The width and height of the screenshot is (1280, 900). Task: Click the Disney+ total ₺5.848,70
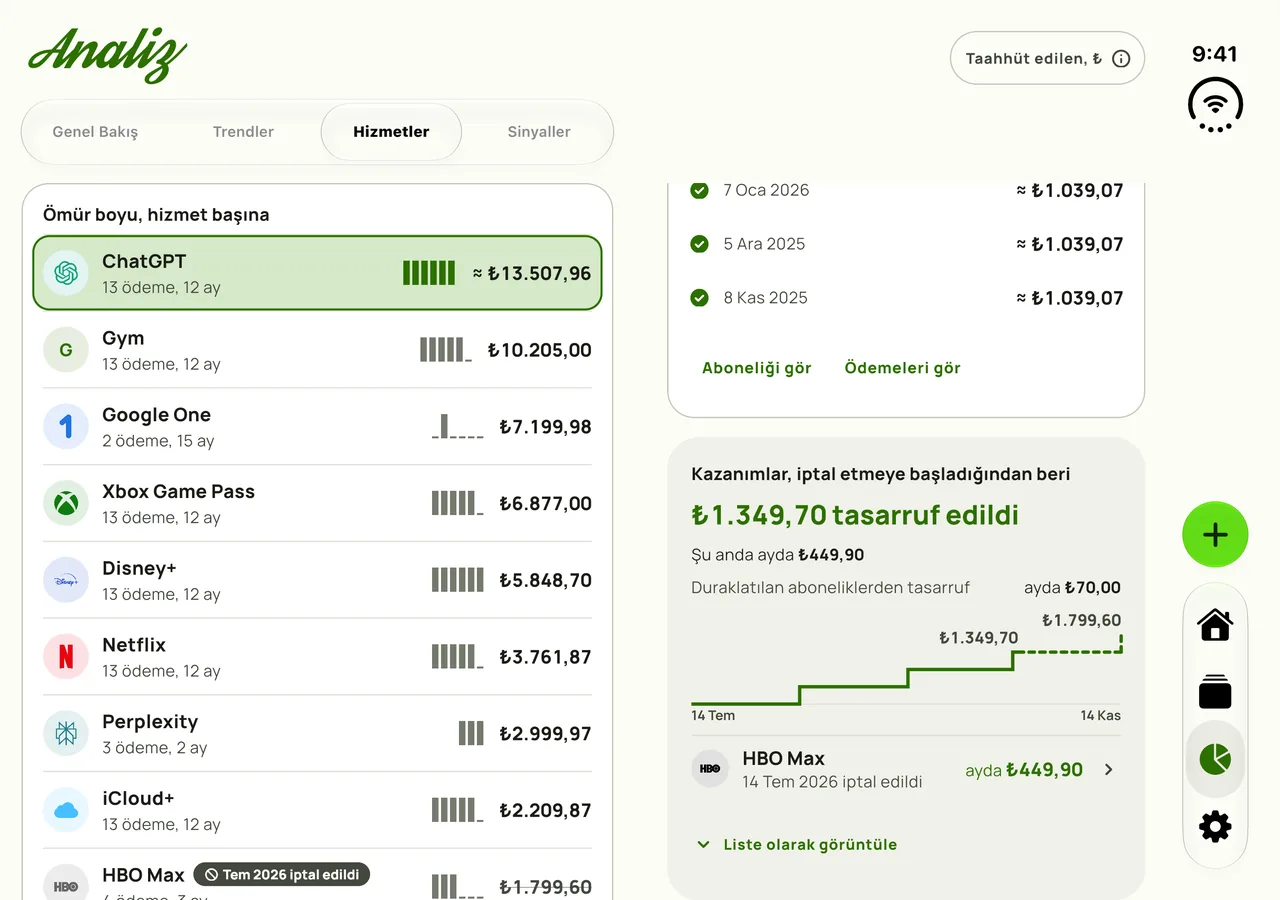(x=545, y=580)
